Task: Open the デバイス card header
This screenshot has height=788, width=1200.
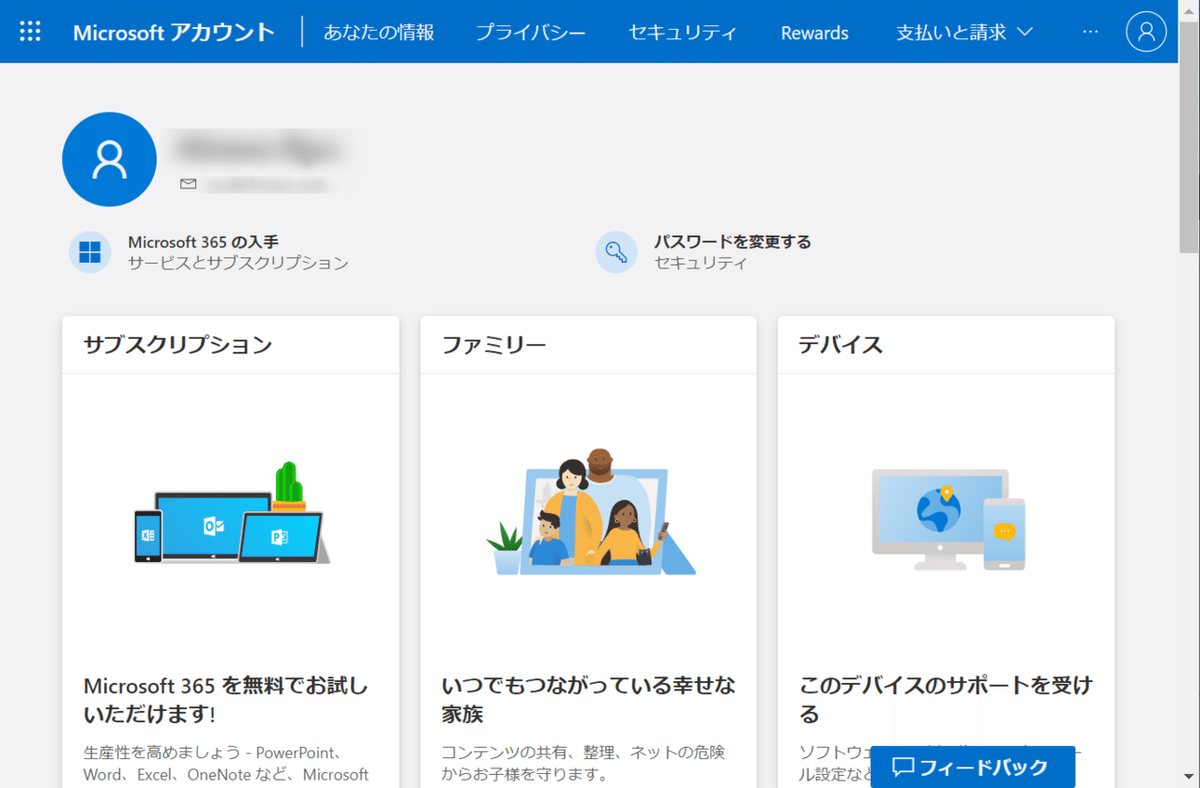Action: [x=946, y=345]
